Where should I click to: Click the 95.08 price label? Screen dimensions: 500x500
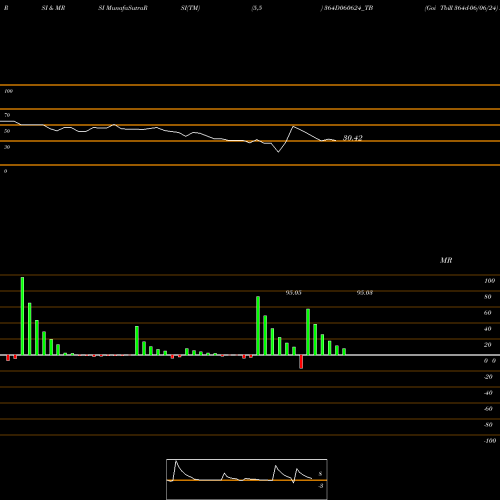point(365,293)
